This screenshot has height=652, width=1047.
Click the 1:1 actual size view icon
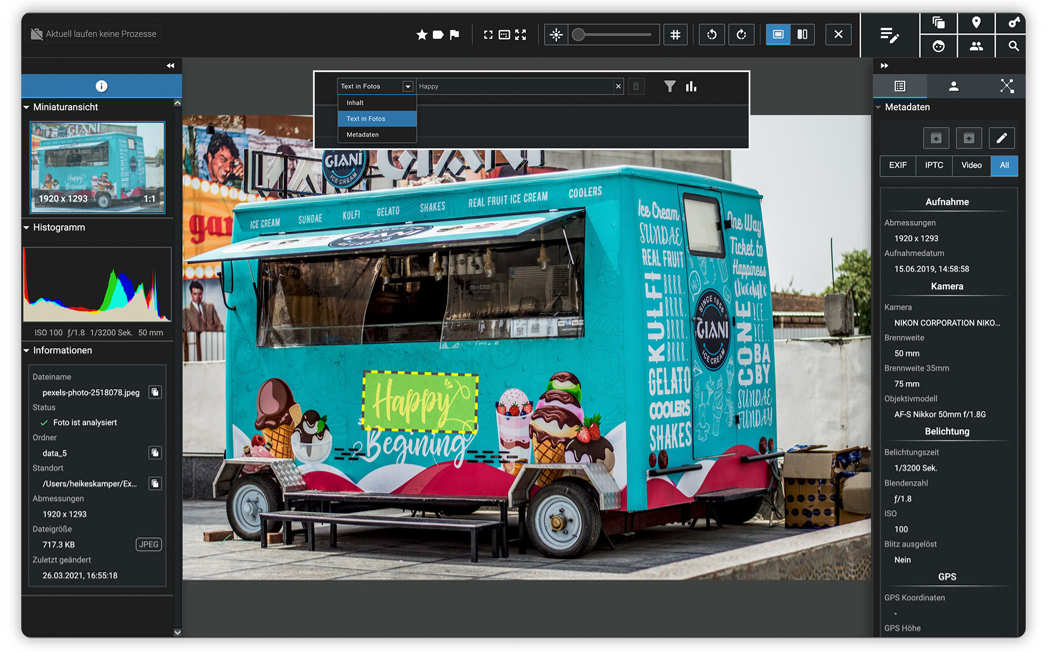click(504, 35)
